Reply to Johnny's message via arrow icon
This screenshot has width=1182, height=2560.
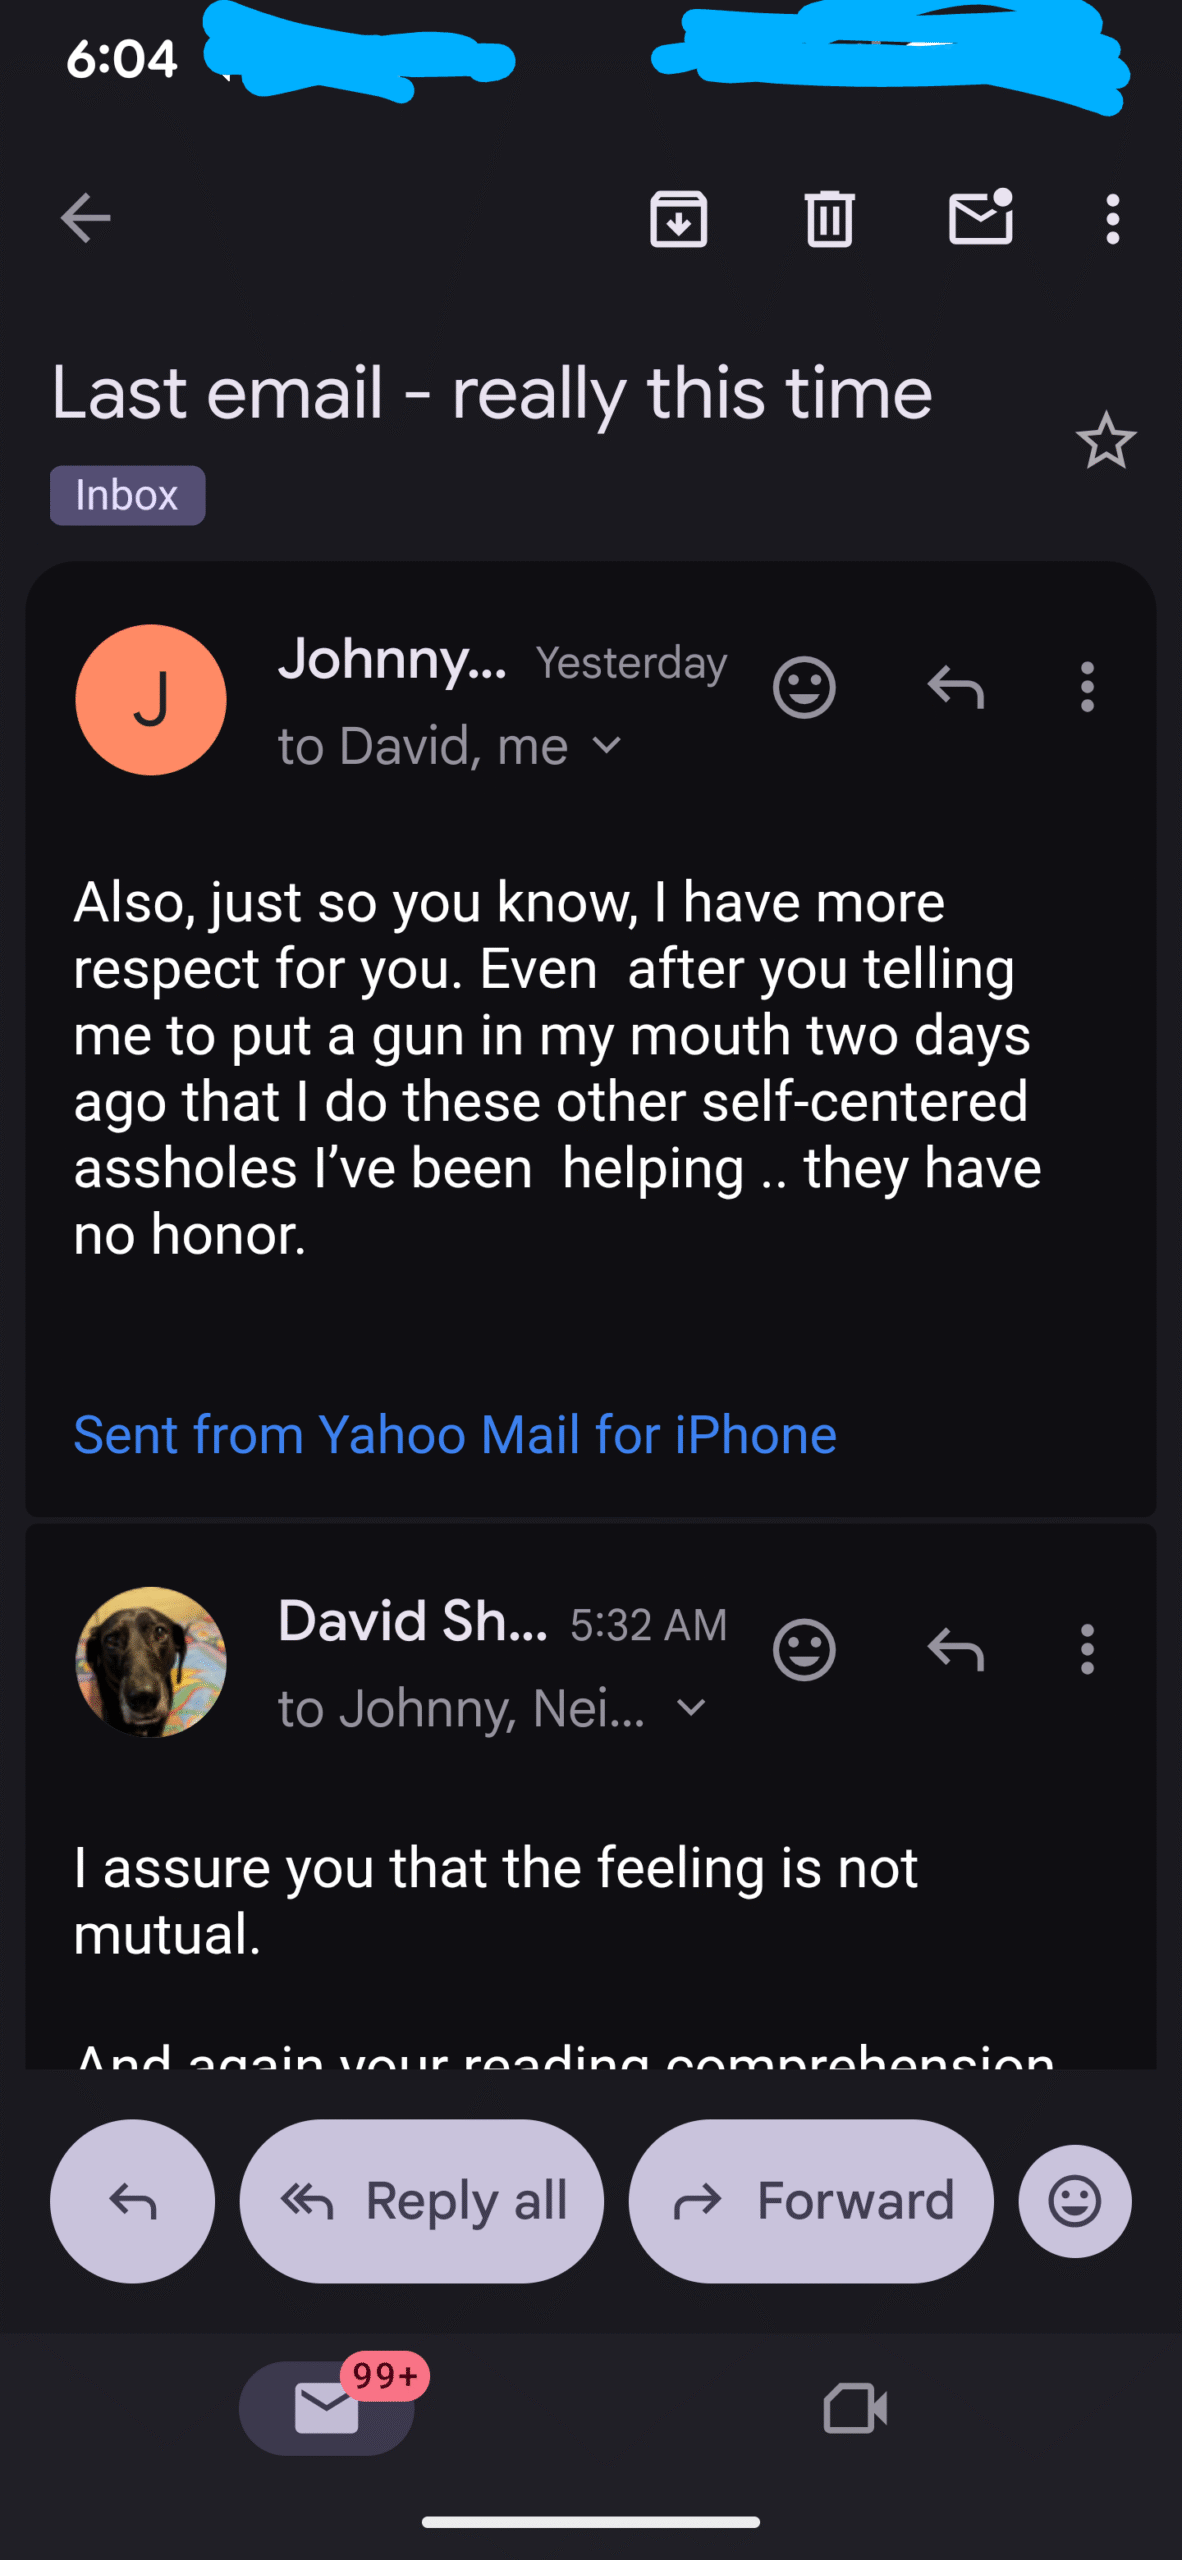[x=956, y=687]
